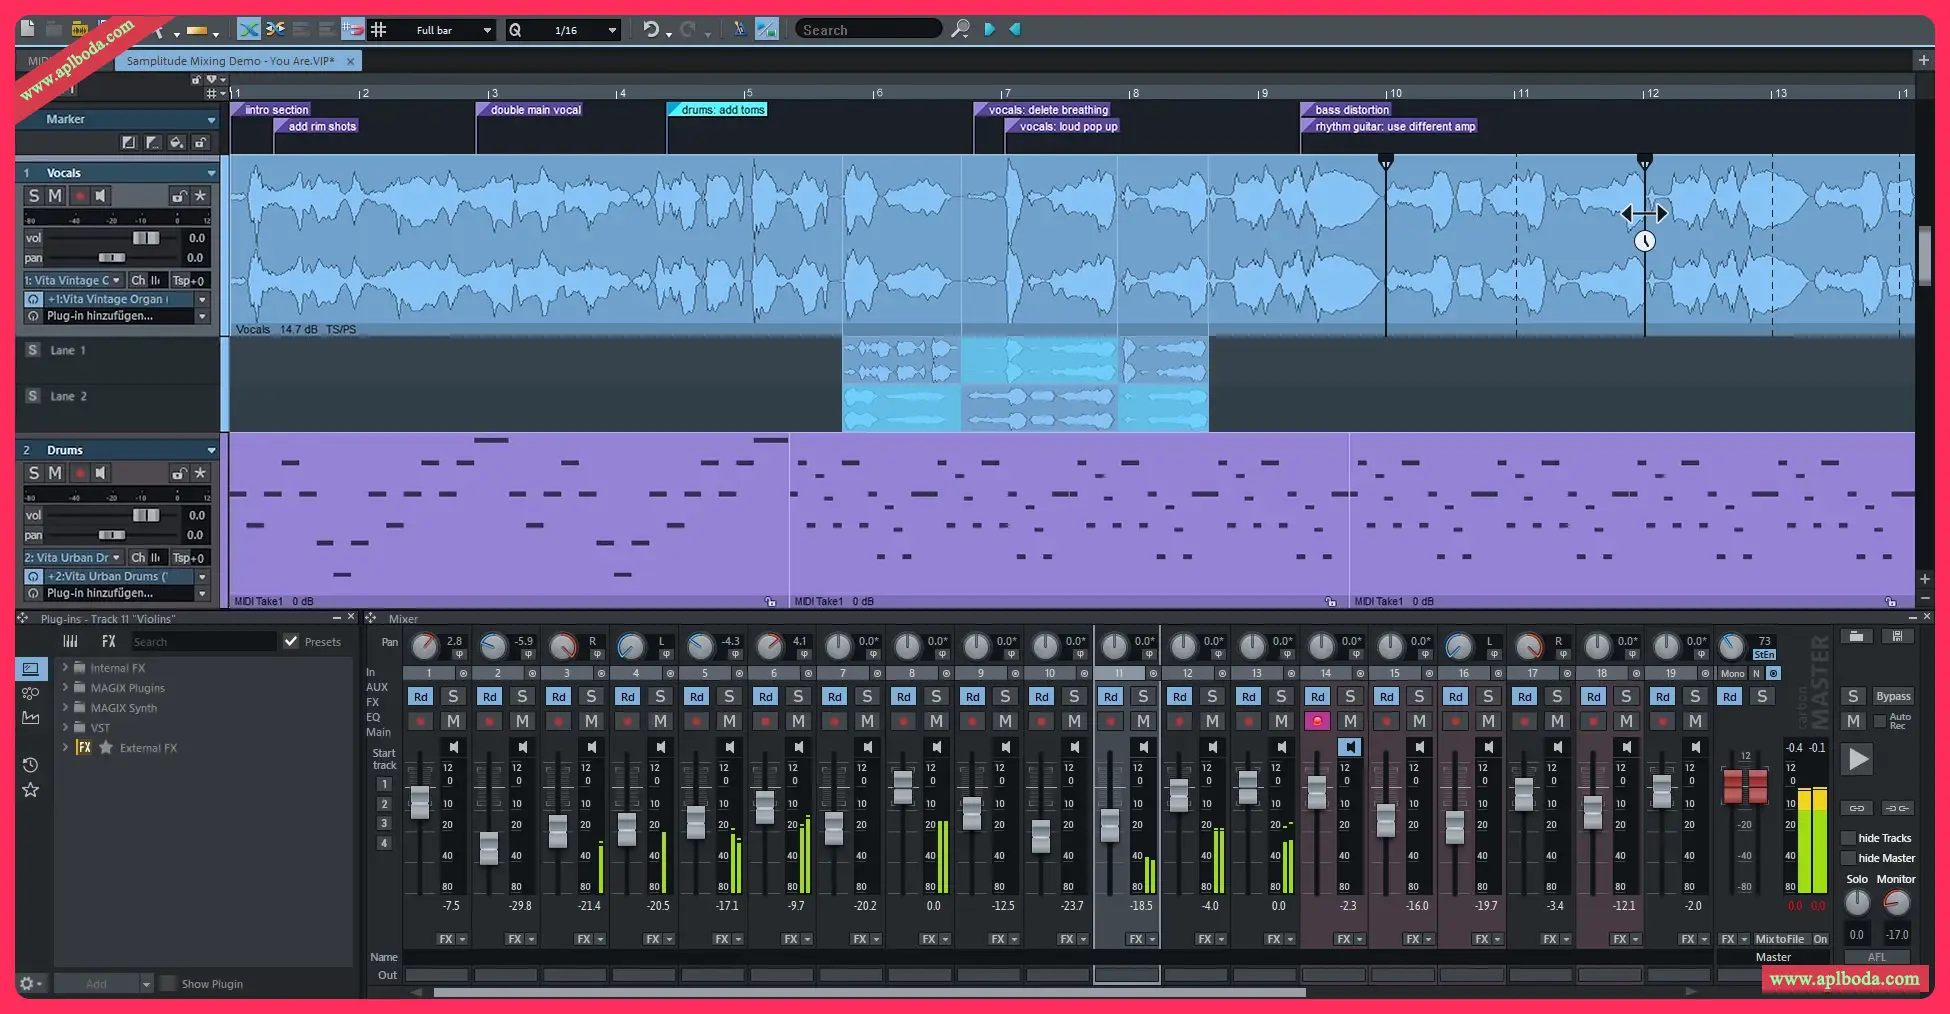
Task: Select the 'drums: add toms' marker
Action: pyautogui.click(x=722, y=110)
